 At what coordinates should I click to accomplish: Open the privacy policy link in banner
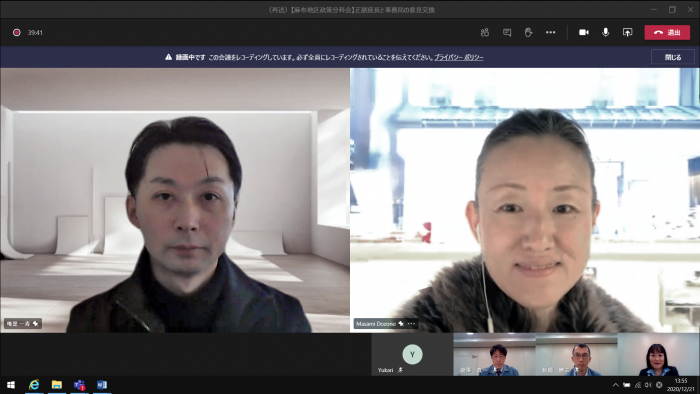click(x=458, y=57)
